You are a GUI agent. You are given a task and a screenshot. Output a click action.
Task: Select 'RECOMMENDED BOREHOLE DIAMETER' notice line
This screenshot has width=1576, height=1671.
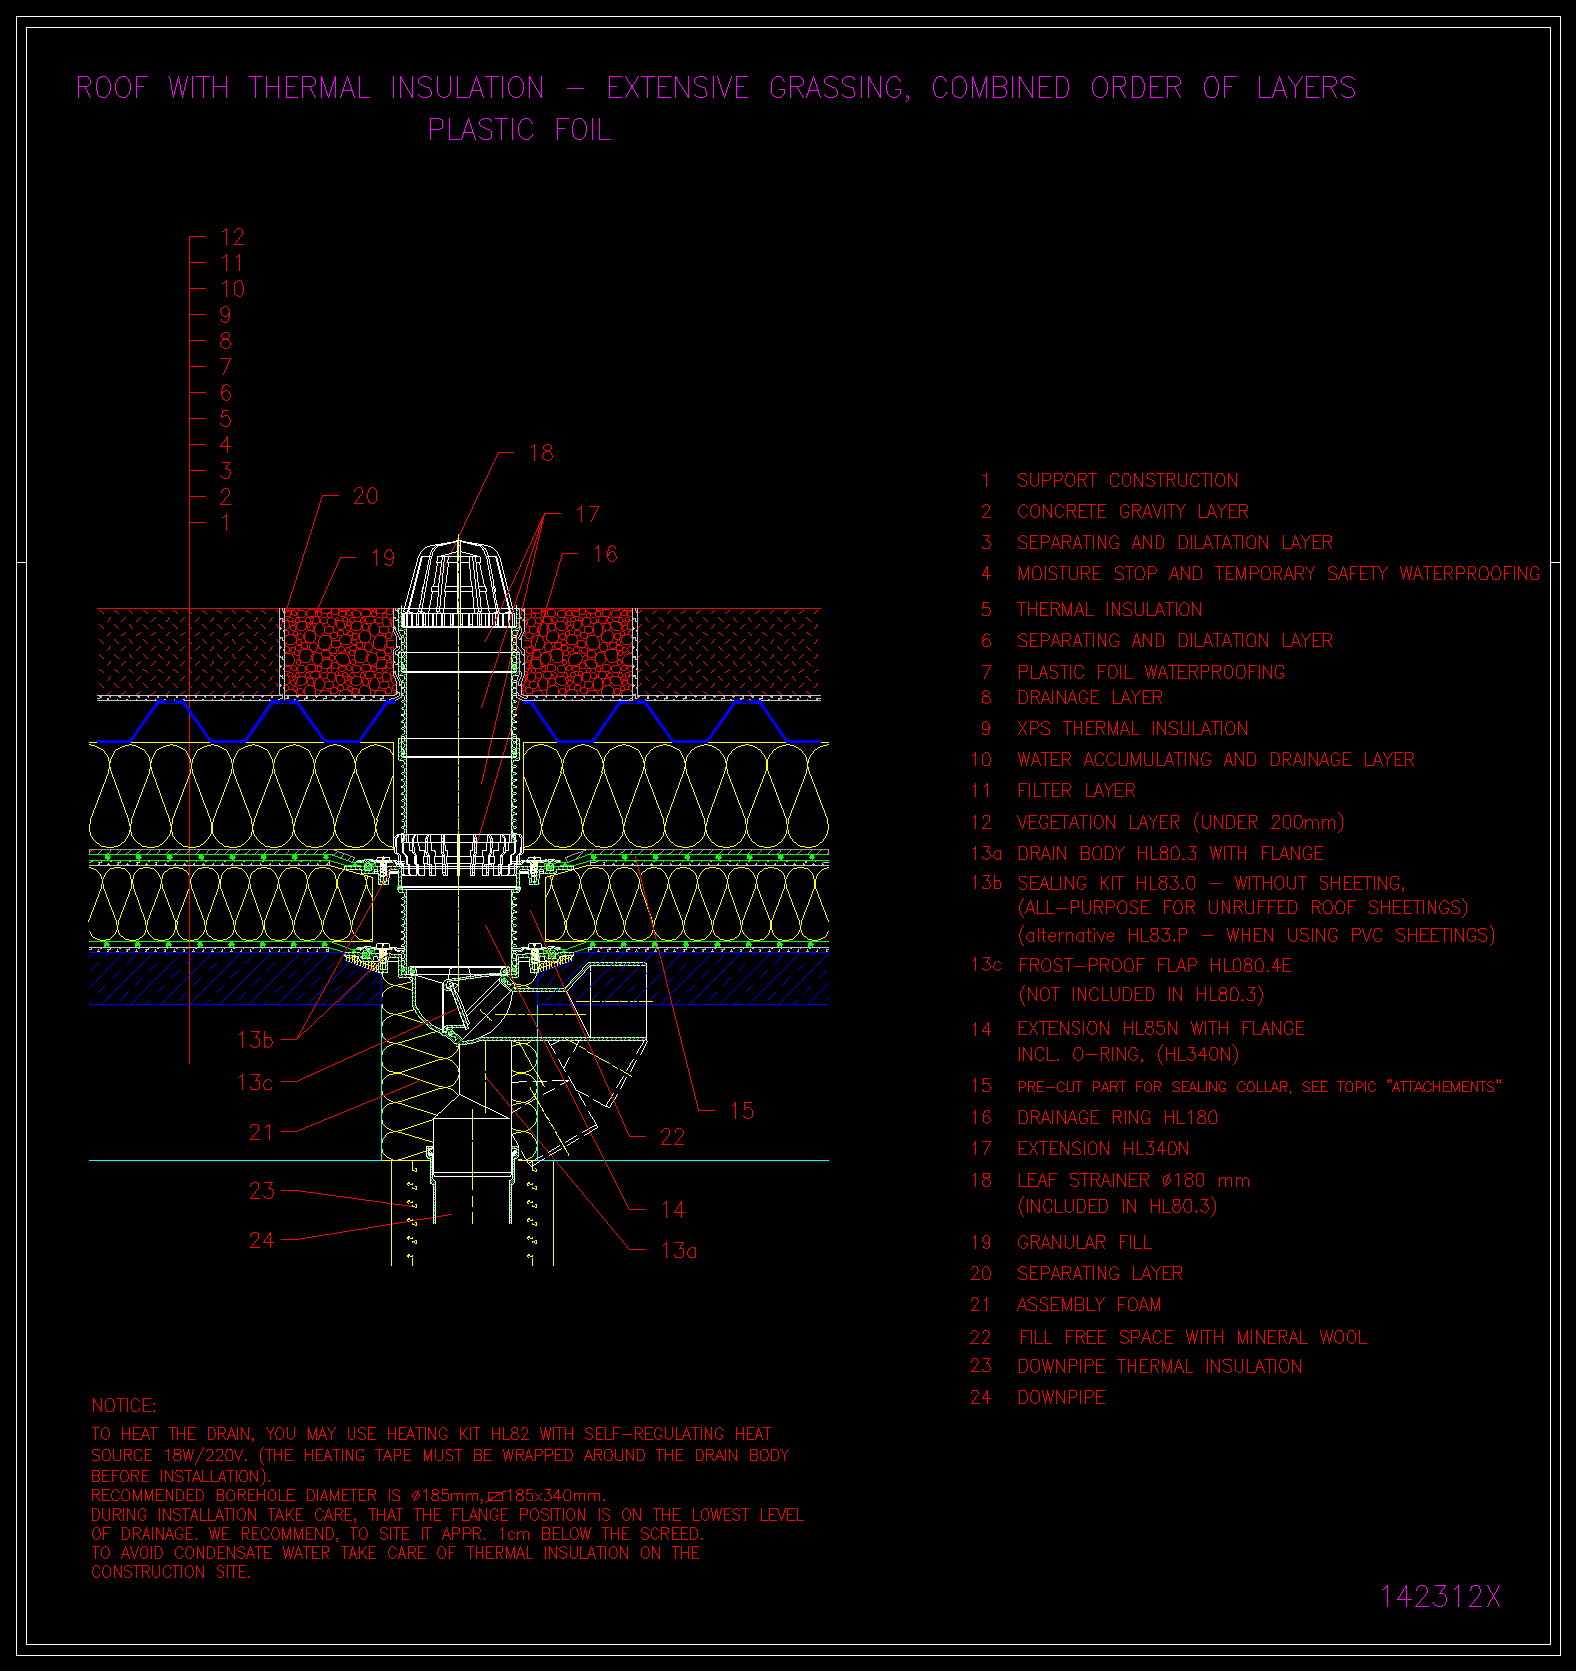tap(348, 1496)
